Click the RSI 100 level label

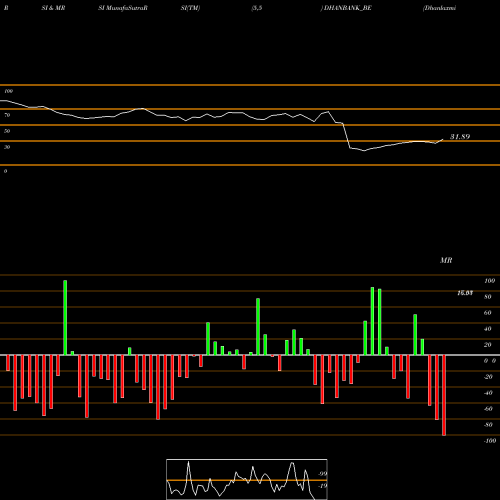coord(8,91)
